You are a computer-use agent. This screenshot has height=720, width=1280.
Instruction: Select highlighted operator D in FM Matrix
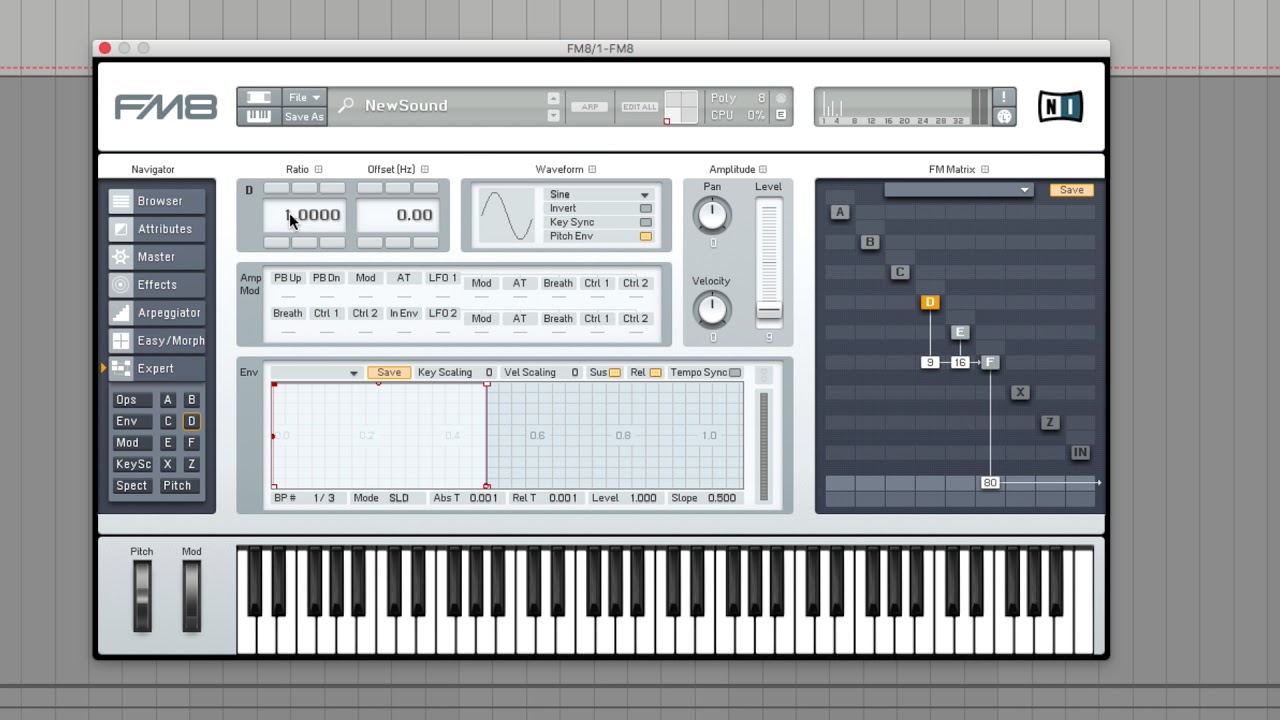click(x=930, y=302)
